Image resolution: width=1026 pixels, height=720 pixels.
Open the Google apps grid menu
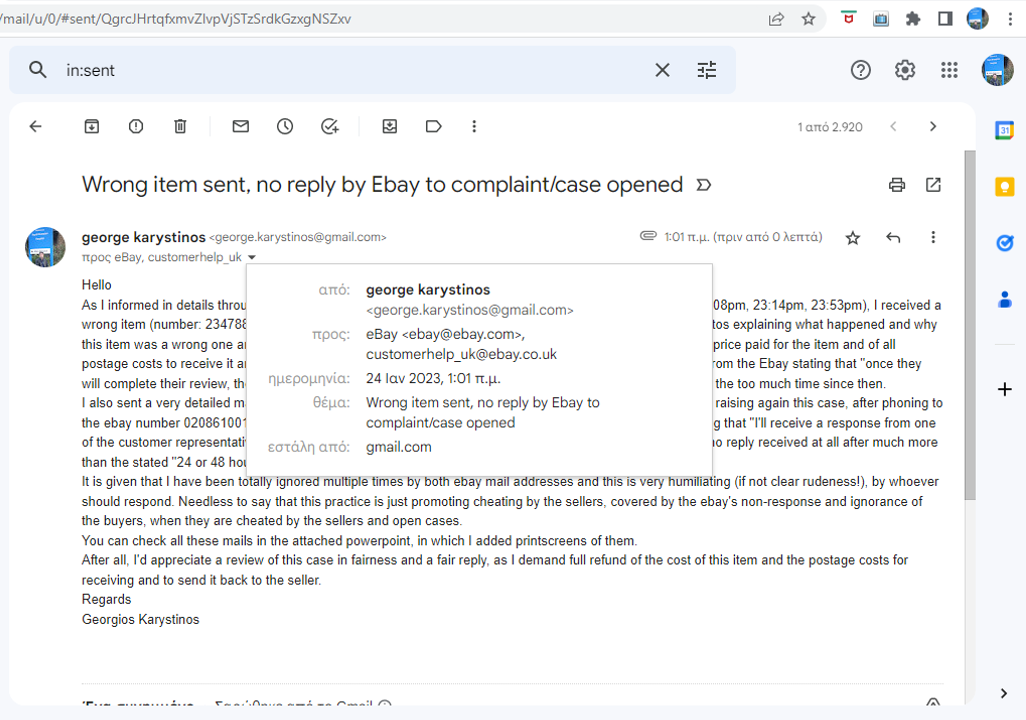948,70
